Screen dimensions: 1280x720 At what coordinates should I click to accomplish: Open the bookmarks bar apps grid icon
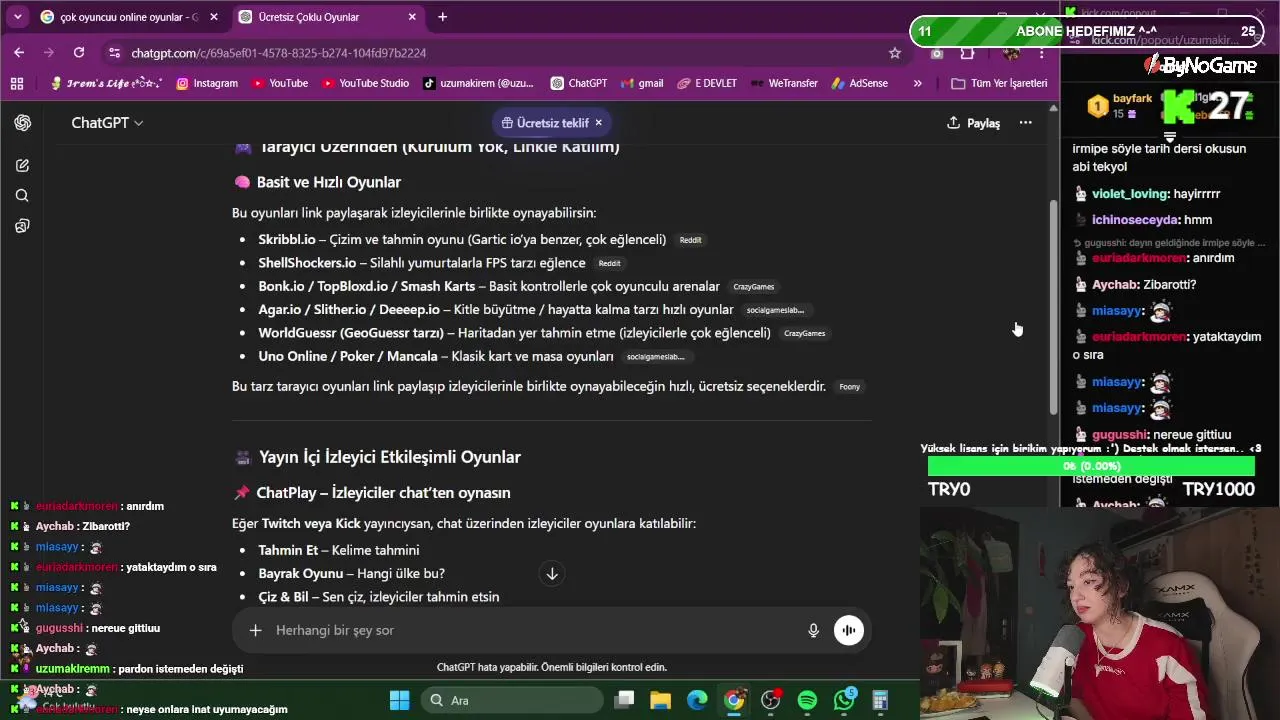[x=17, y=83]
